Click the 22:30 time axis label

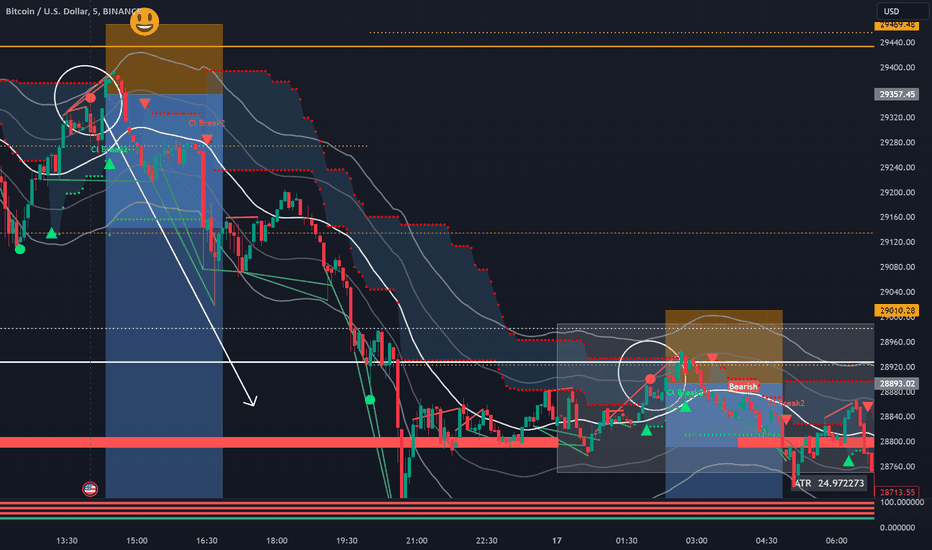486,540
